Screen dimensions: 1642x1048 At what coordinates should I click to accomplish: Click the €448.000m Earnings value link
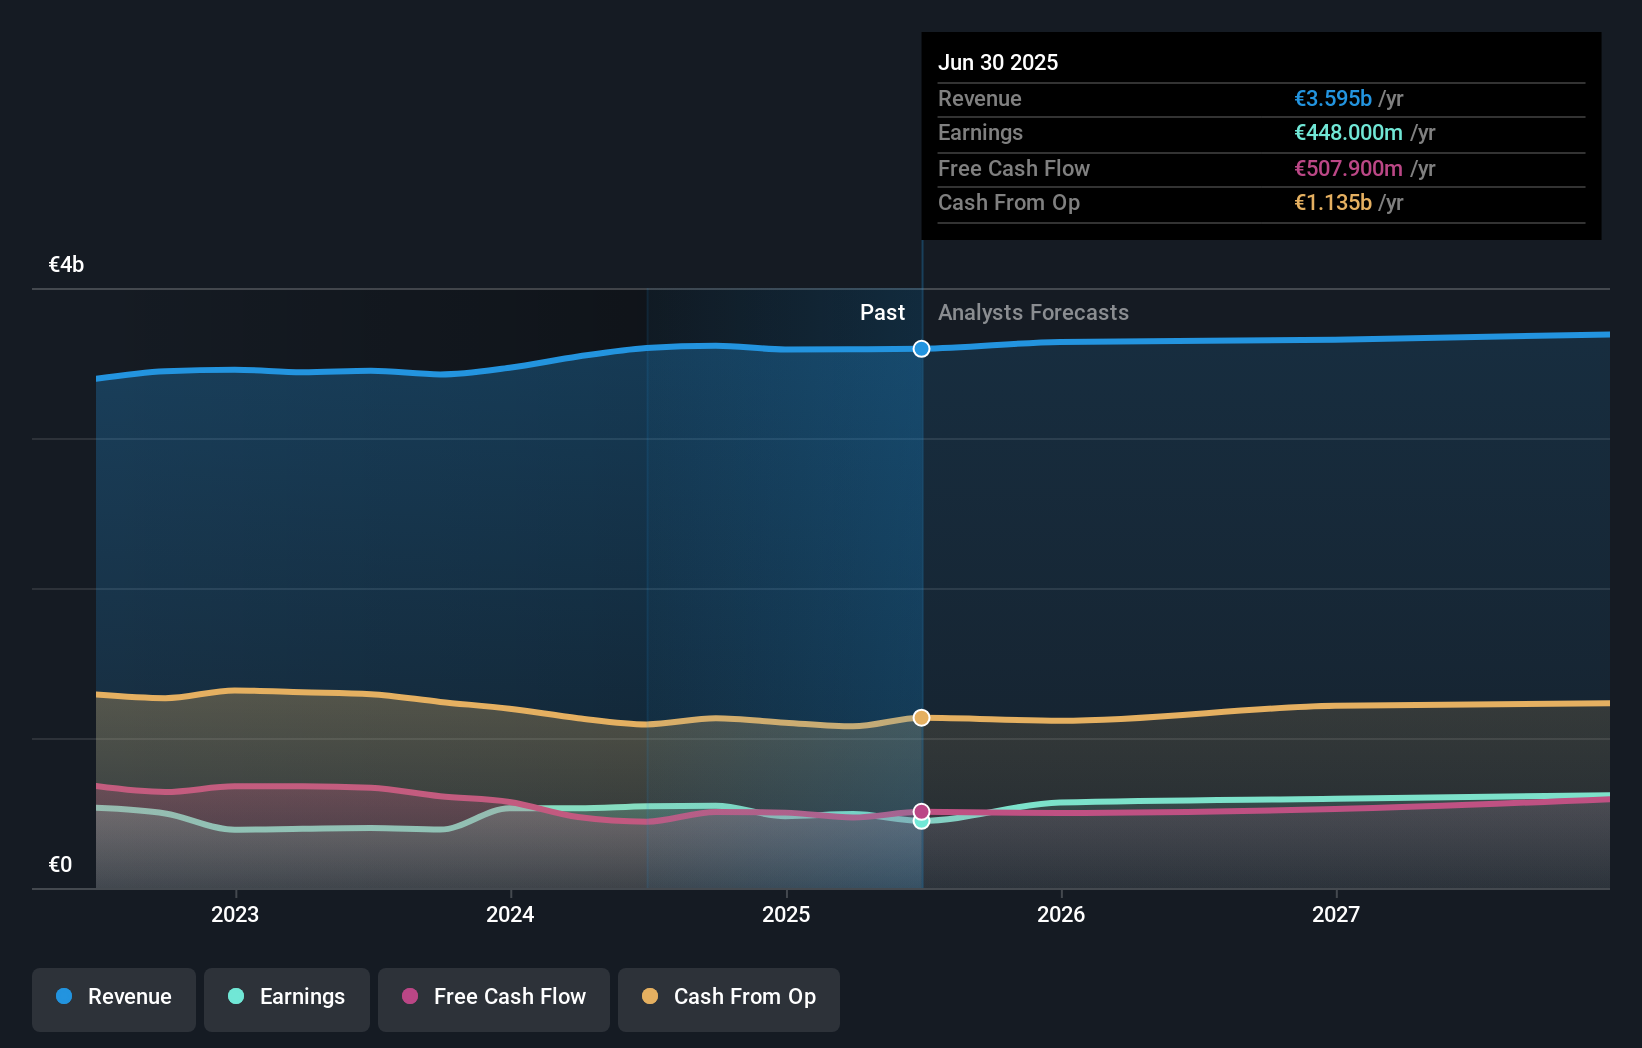point(1350,133)
